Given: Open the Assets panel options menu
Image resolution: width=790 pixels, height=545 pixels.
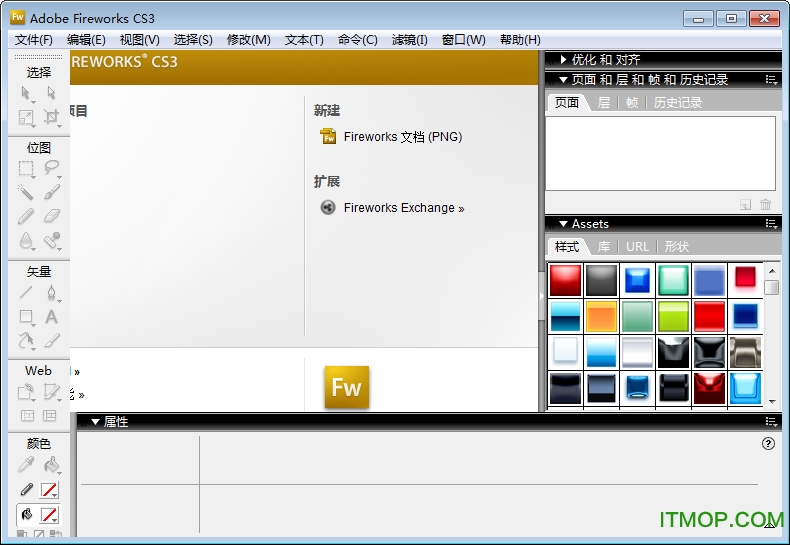Looking at the screenshot, I should point(771,224).
